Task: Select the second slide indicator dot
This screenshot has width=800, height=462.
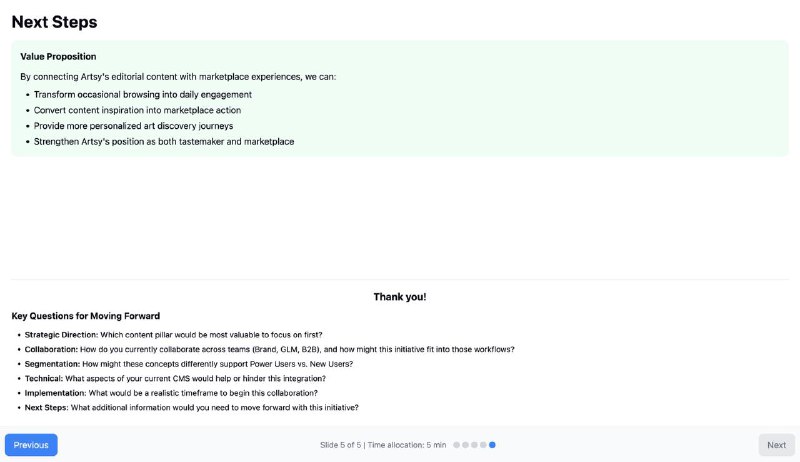Action: (x=465, y=445)
